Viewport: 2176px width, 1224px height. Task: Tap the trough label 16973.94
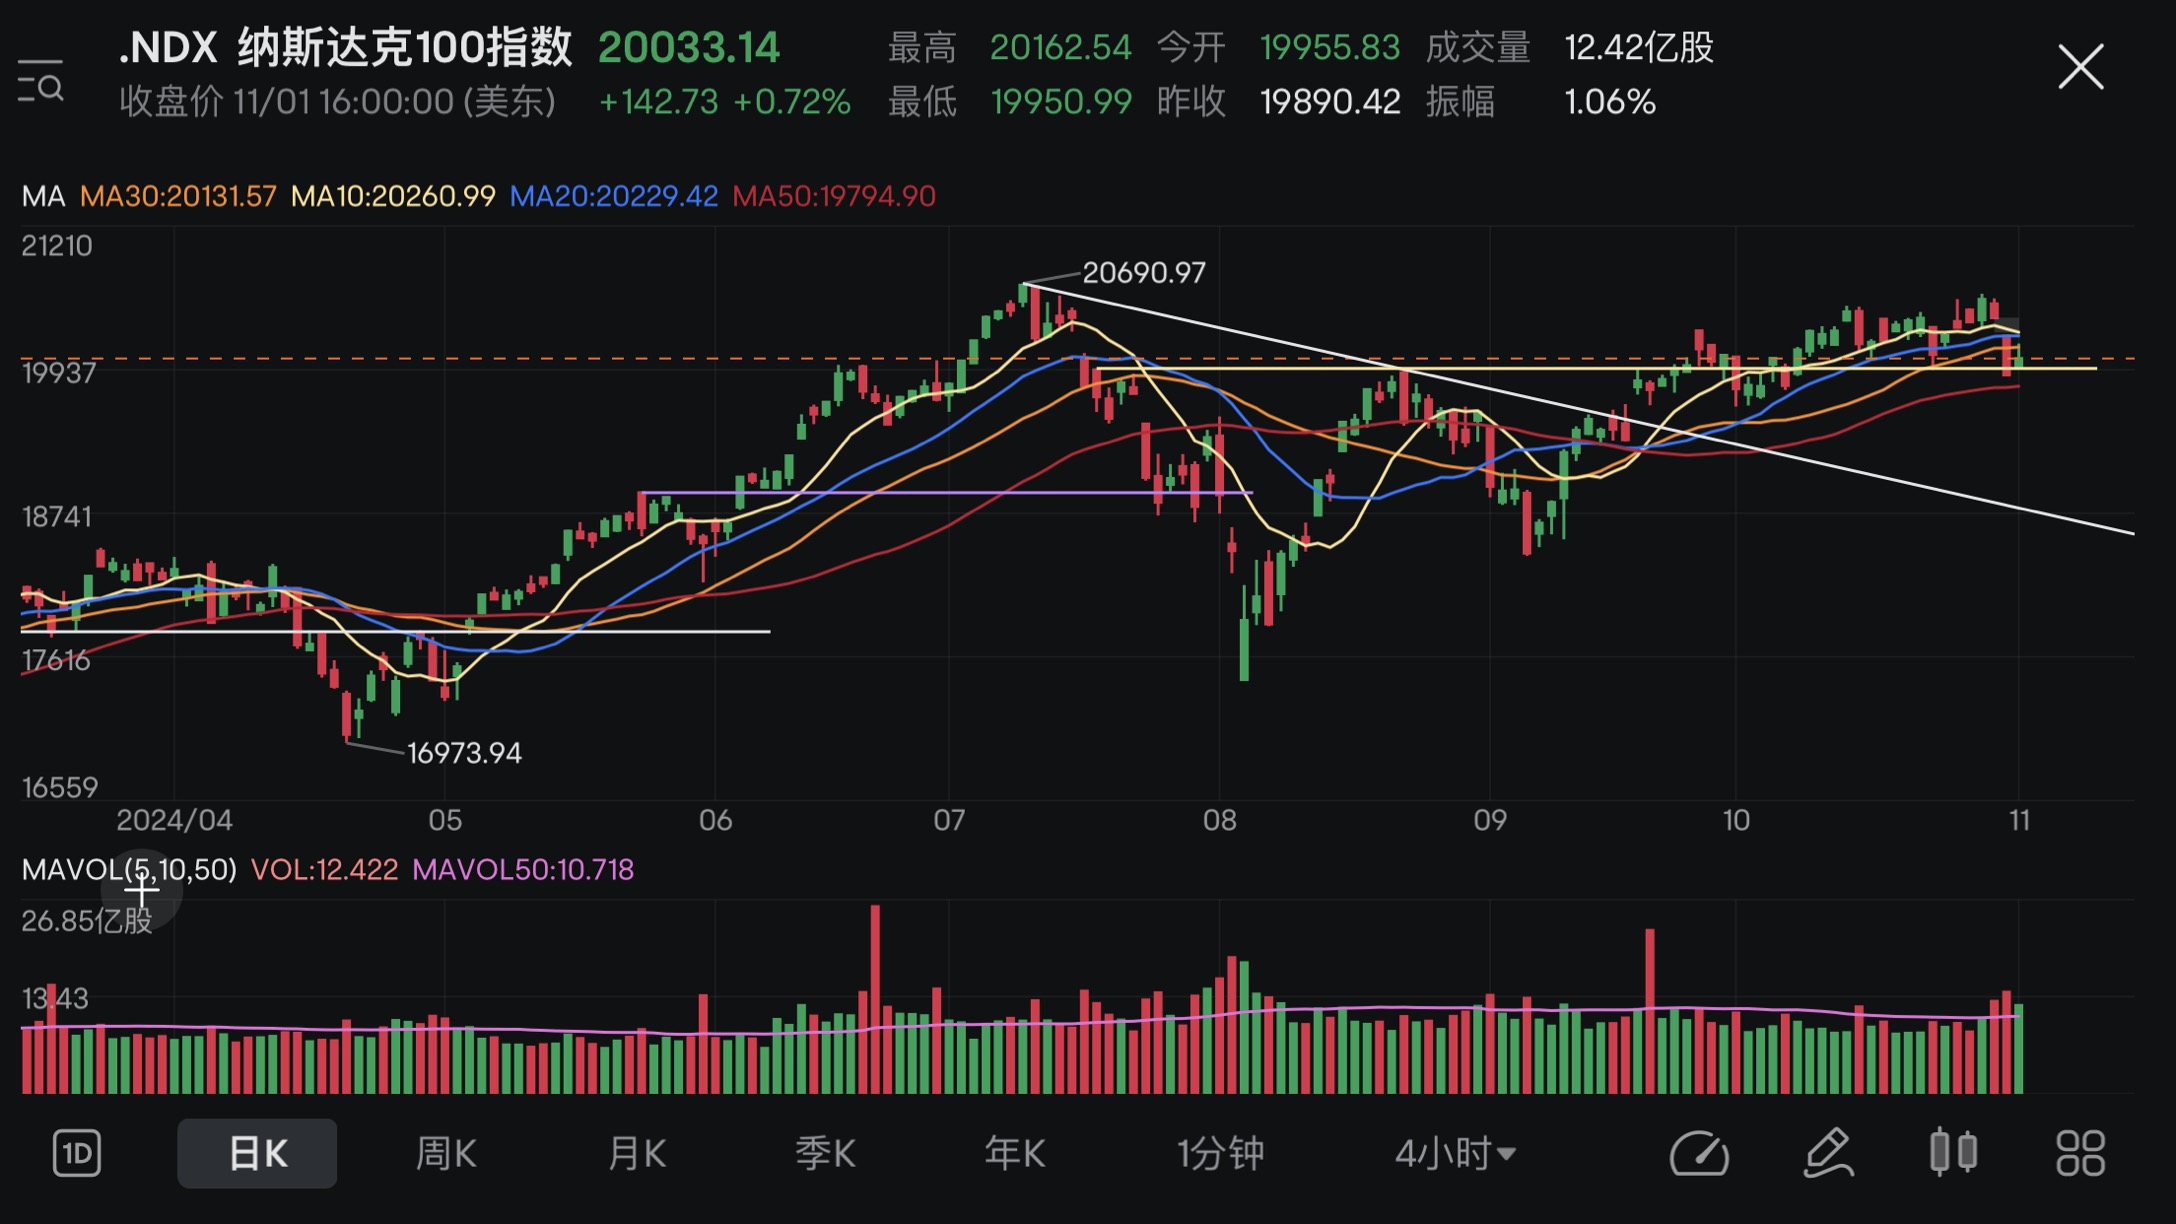coord(464,753)
